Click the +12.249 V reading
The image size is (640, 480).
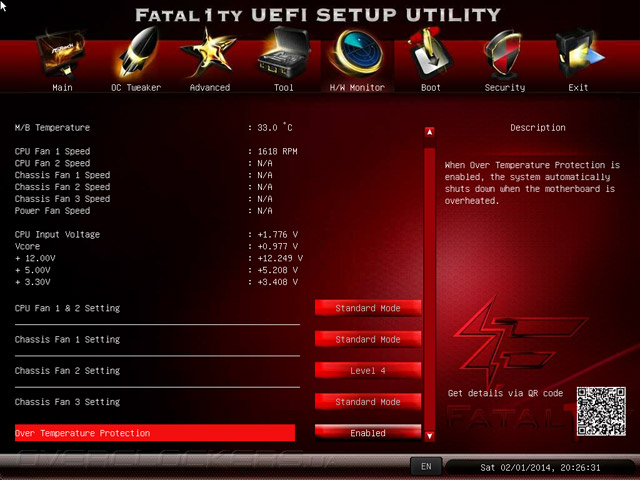point(280,258)
